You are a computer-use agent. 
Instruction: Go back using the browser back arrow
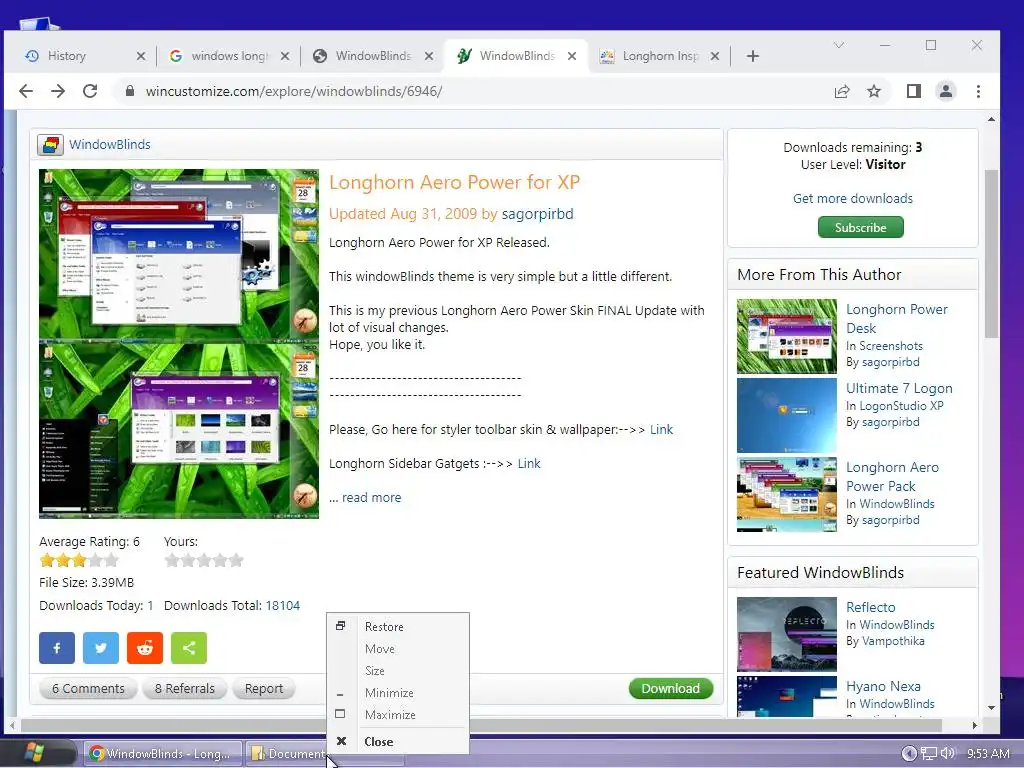(26, 91)
